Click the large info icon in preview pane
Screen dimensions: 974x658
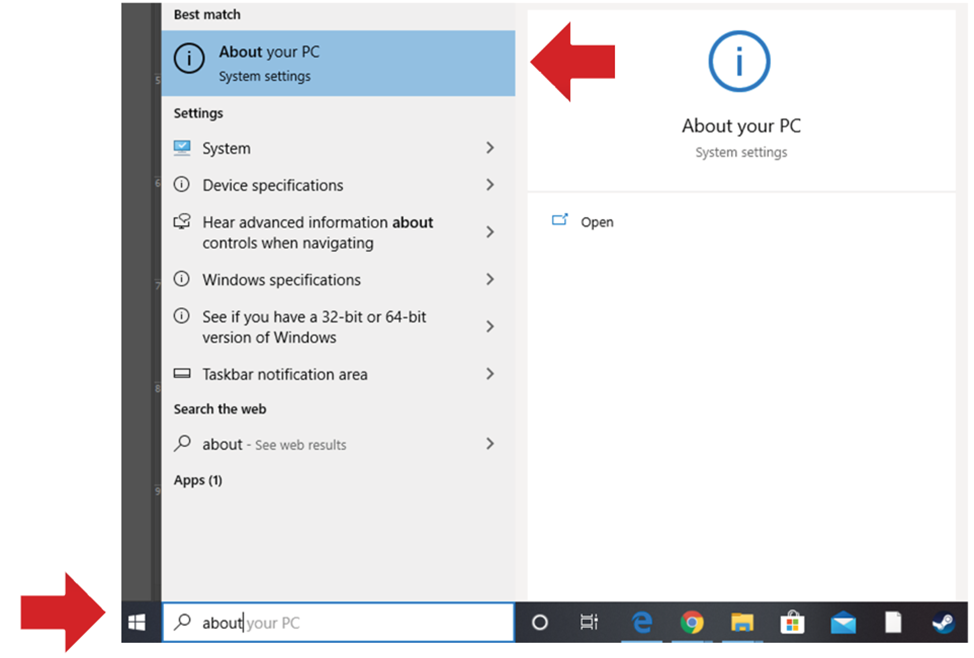(739, 62)
